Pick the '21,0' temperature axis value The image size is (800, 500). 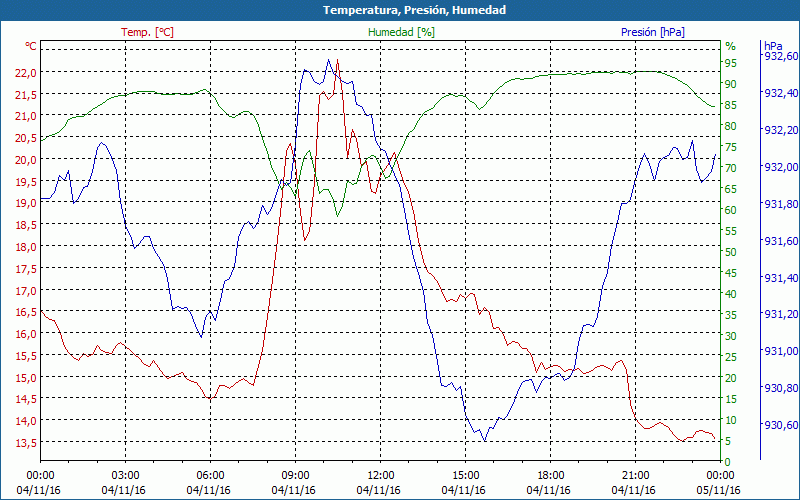[27, 116]
